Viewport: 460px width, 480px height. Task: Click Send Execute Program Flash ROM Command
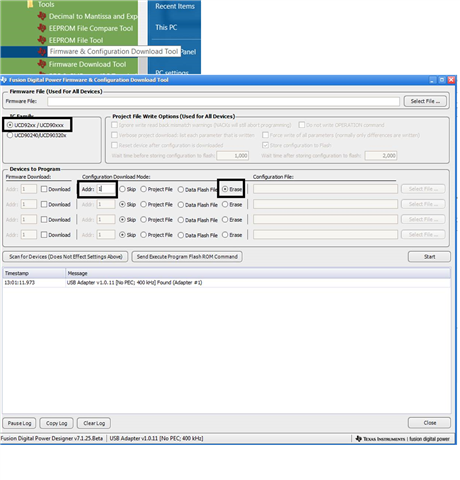(187, 257)
